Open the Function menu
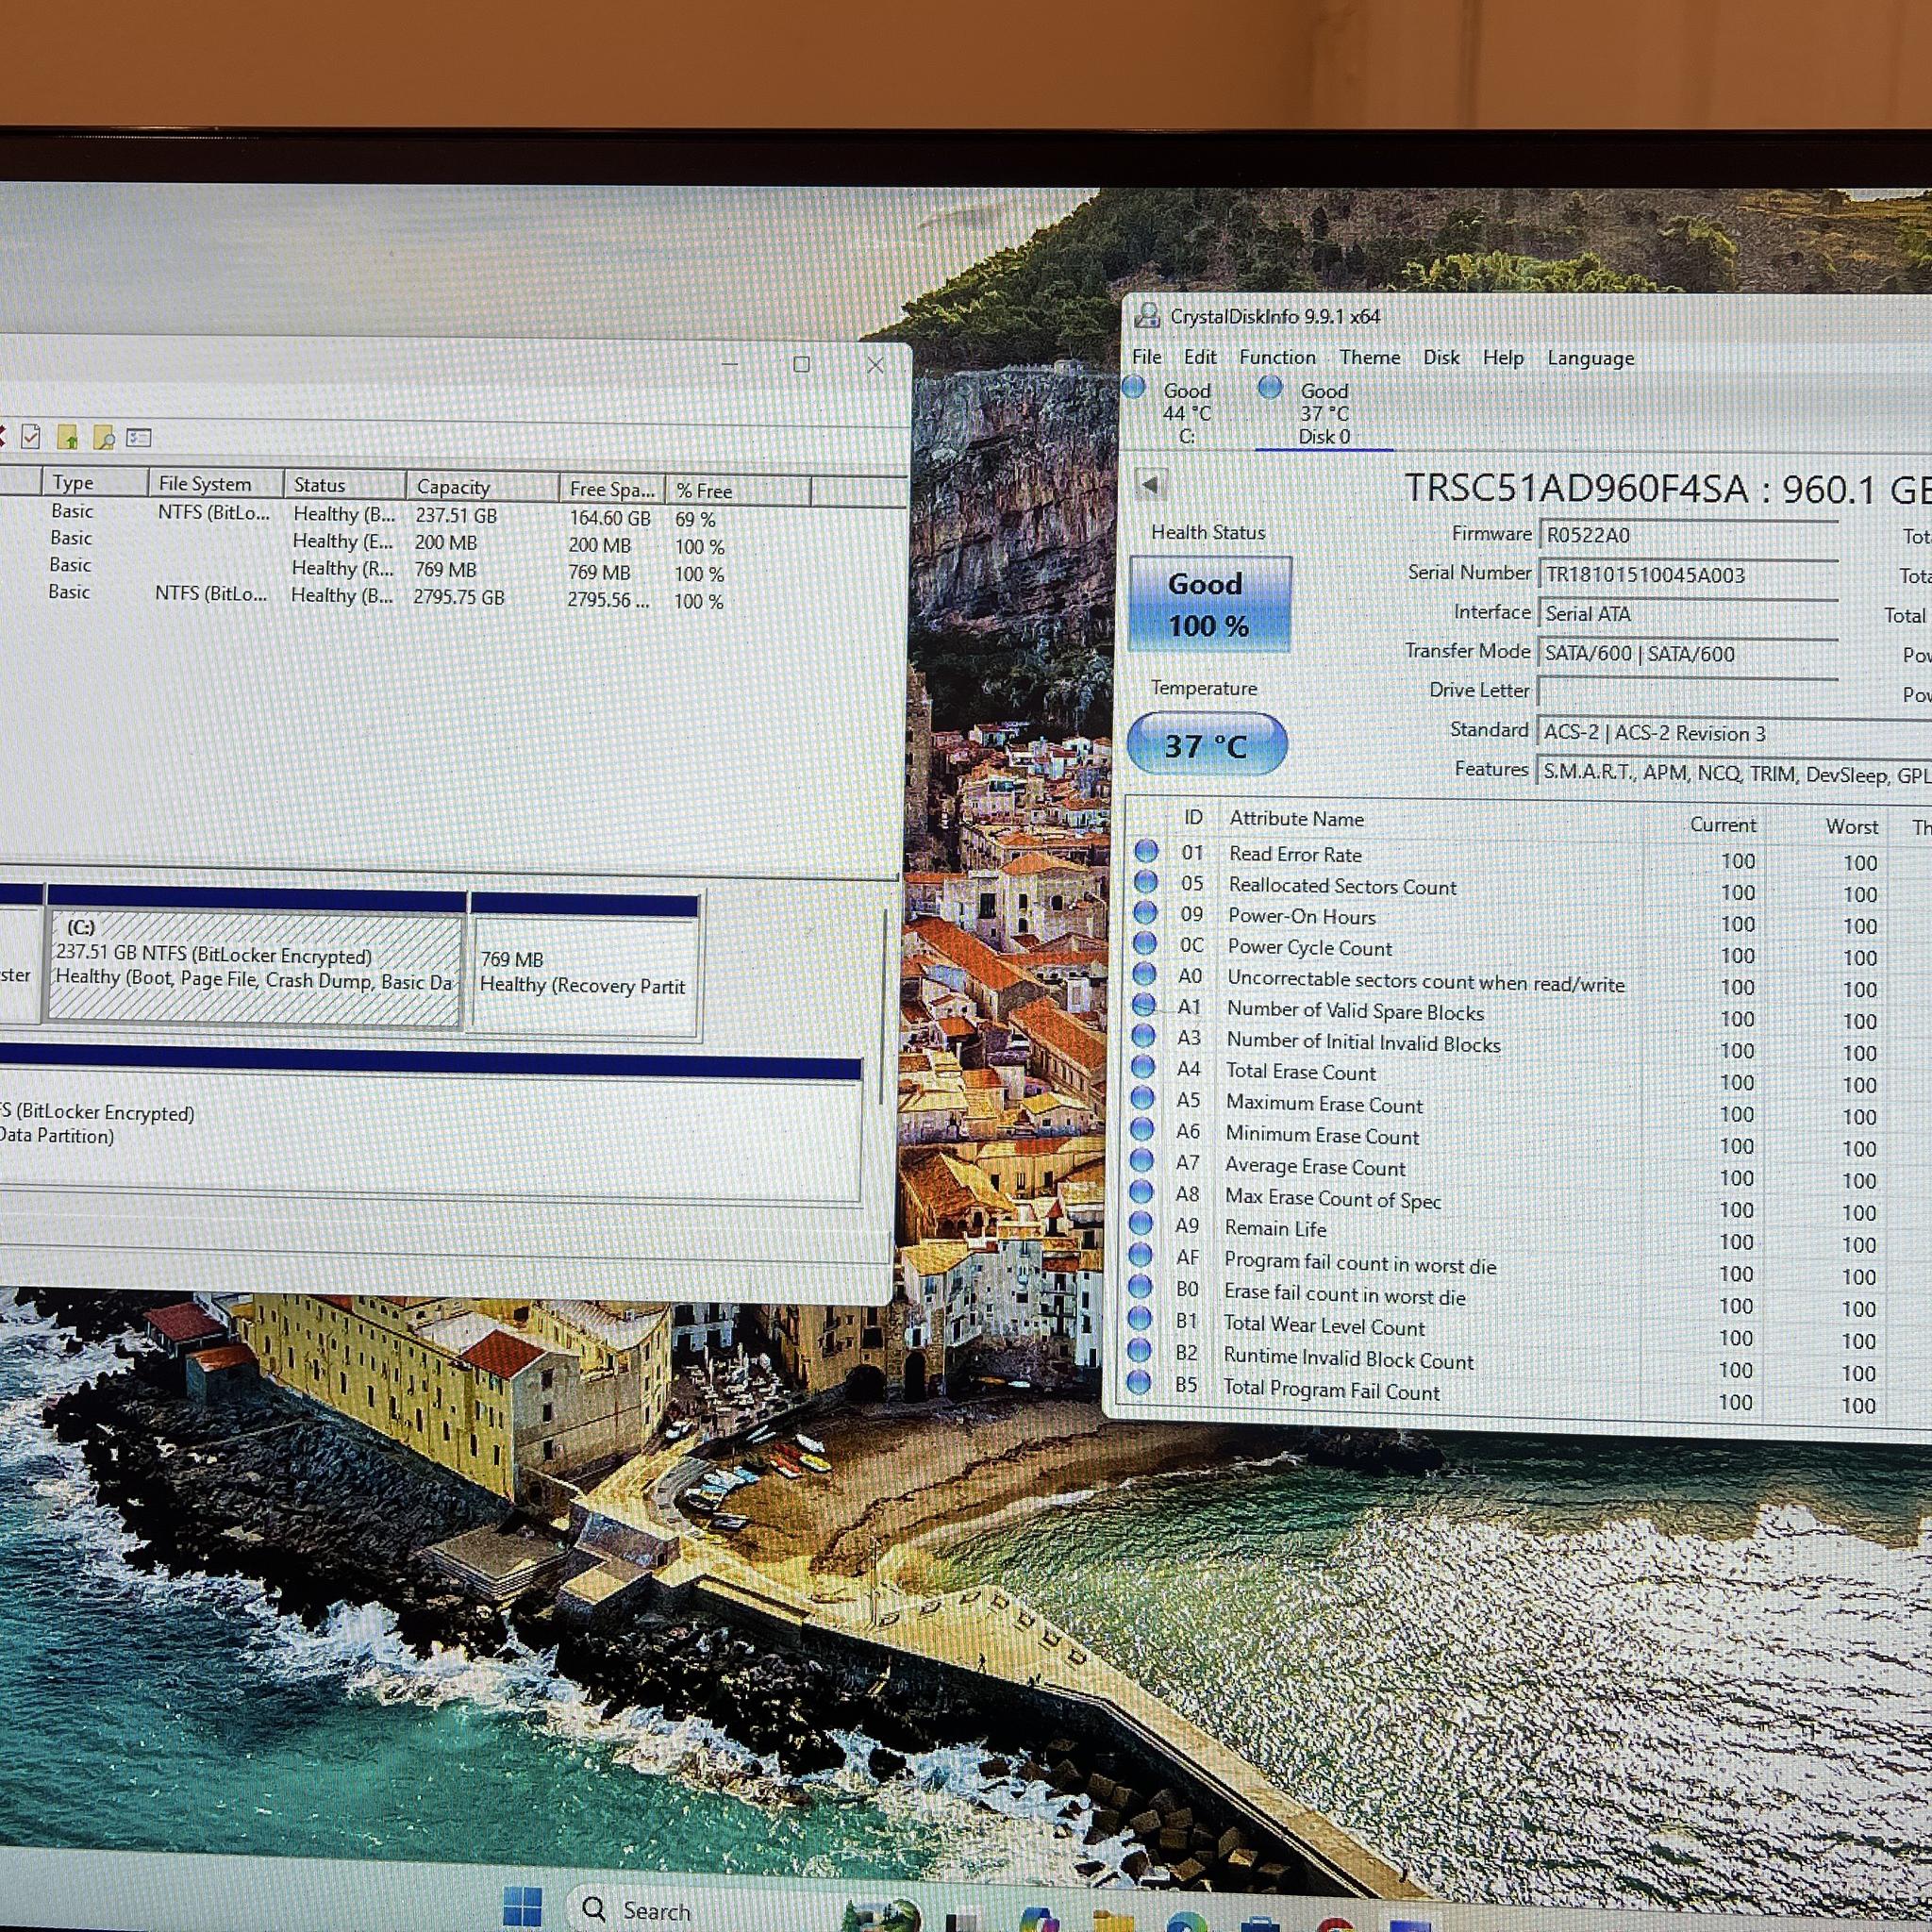This screenshot has width=1932, height=1932. [x=1278, y=357]
